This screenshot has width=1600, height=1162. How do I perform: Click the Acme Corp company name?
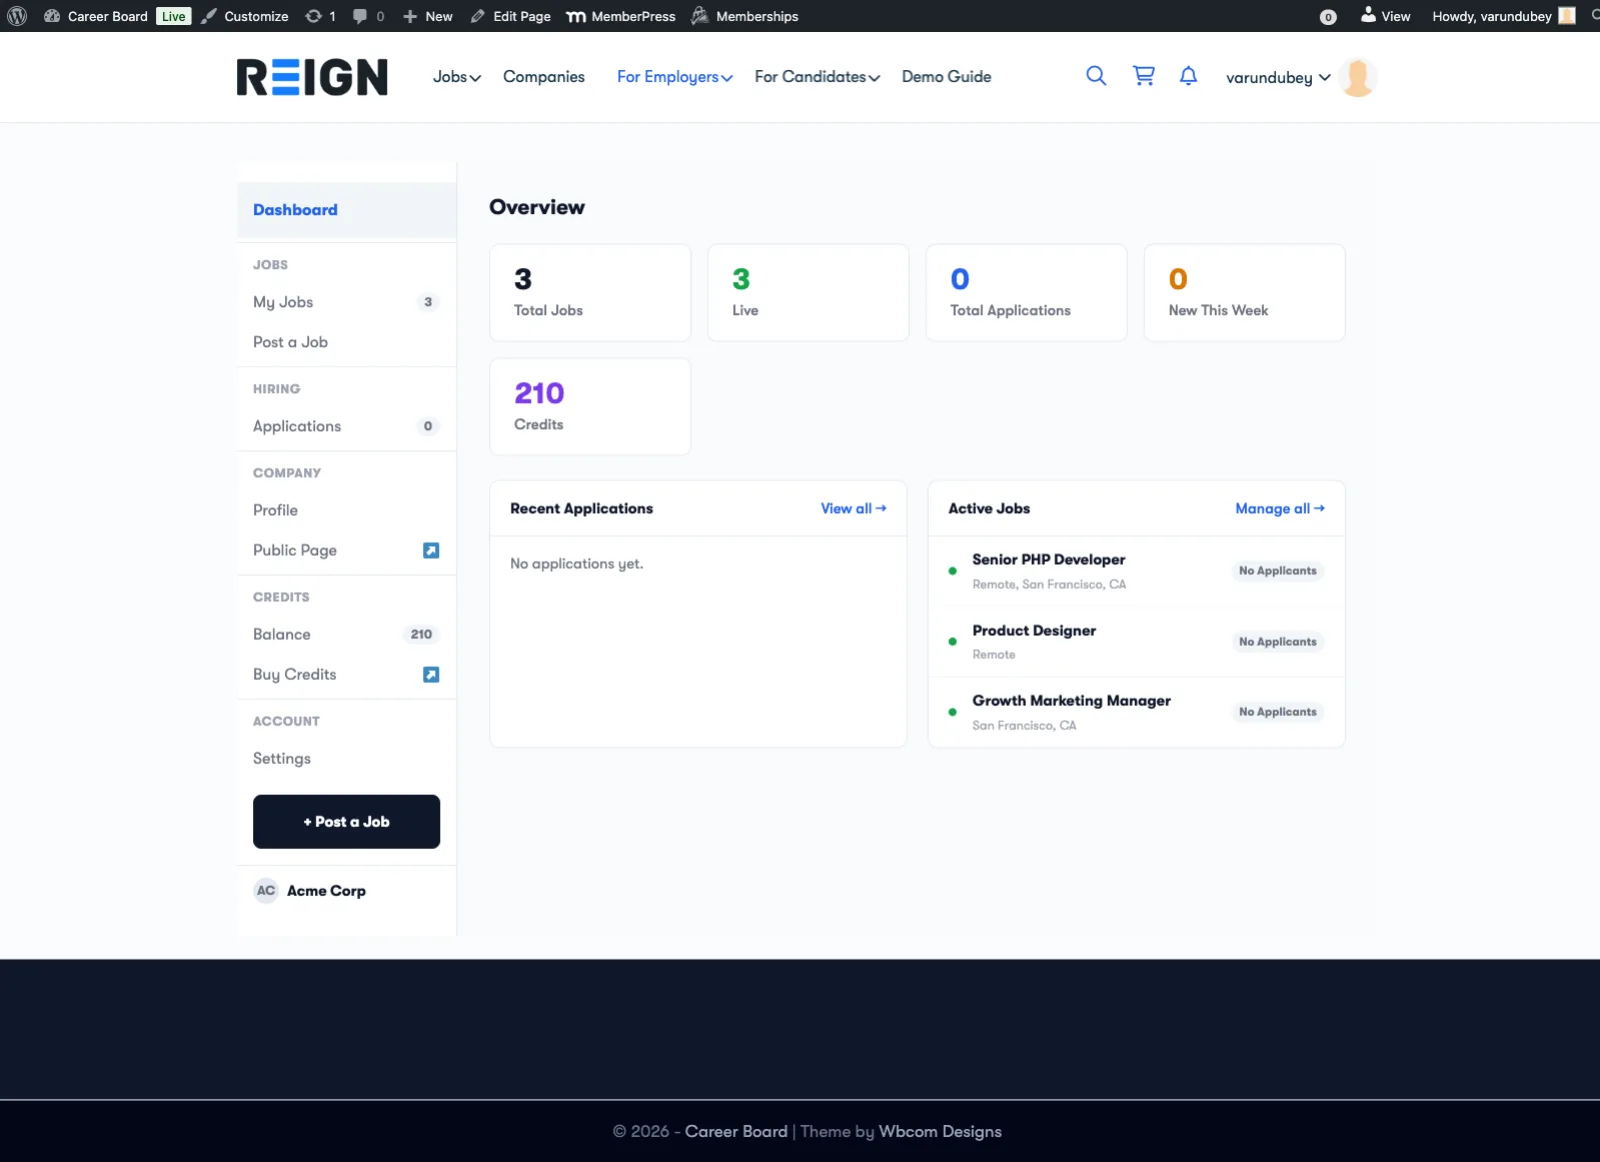coord(326,890)
